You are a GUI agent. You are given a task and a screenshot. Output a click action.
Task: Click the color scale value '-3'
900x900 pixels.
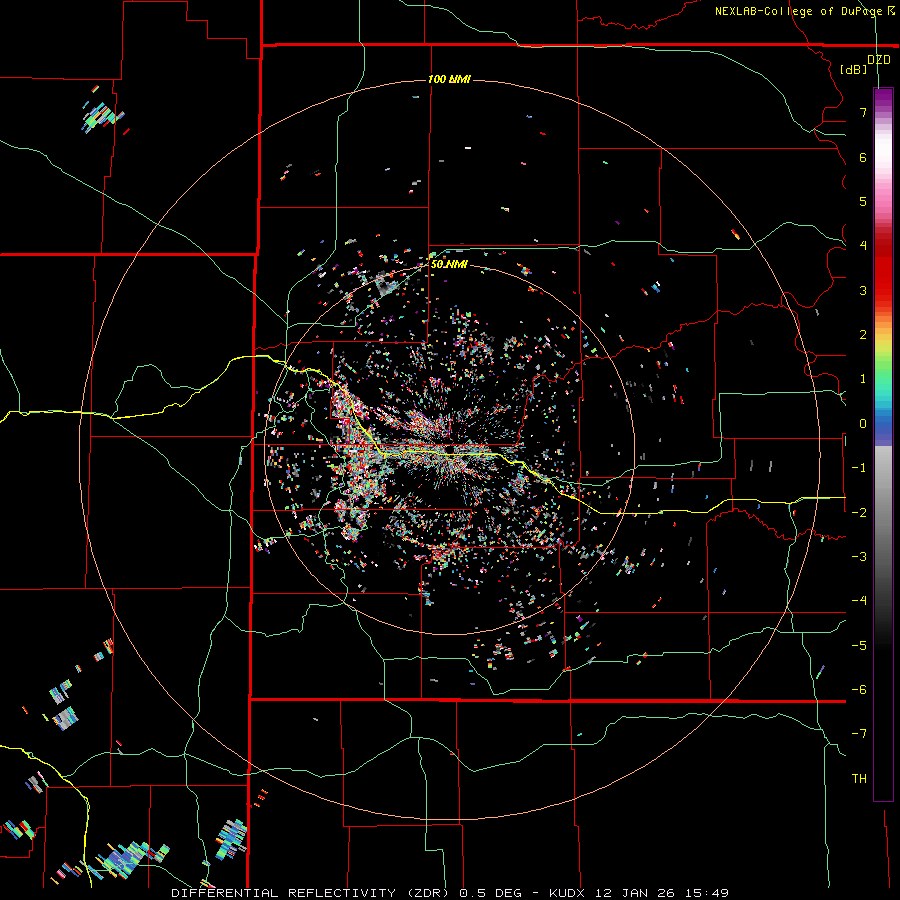click(859, 557)
